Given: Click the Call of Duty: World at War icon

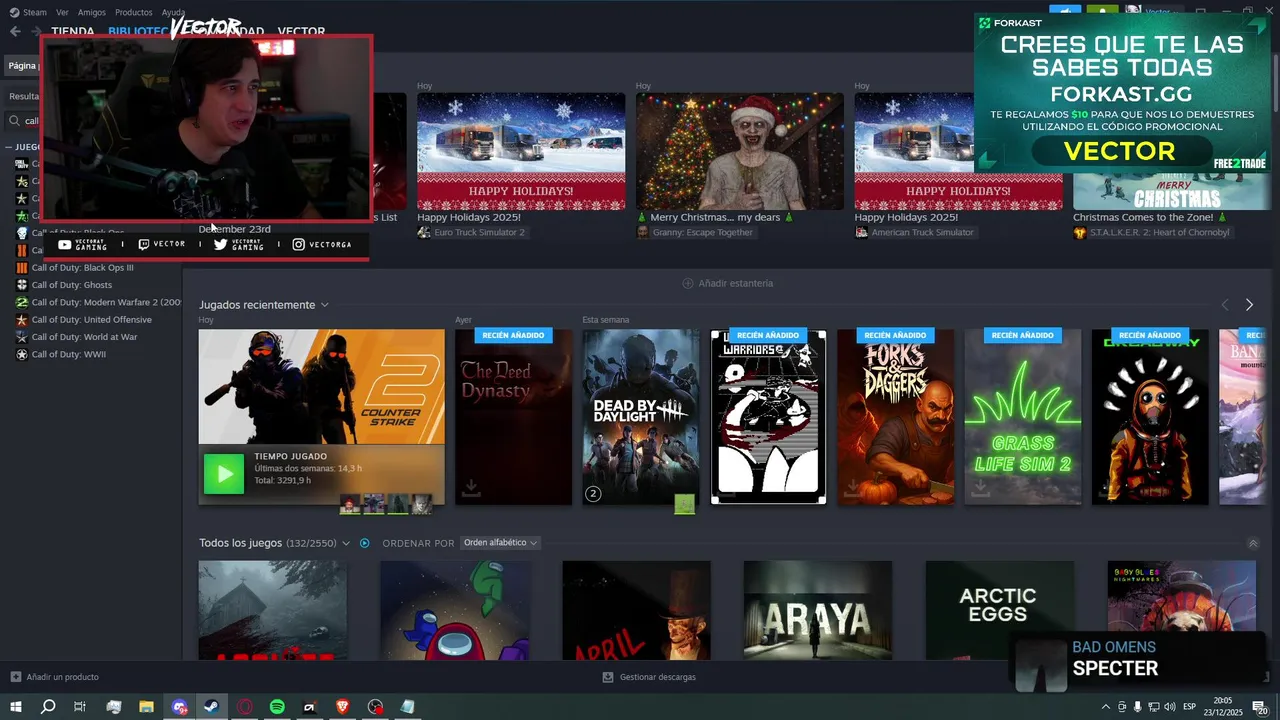Looking at the screenshot, I should coord(22,337).
